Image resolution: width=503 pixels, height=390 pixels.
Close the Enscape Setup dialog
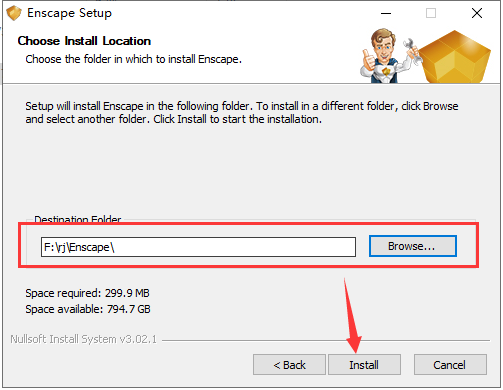click(477, 13)
